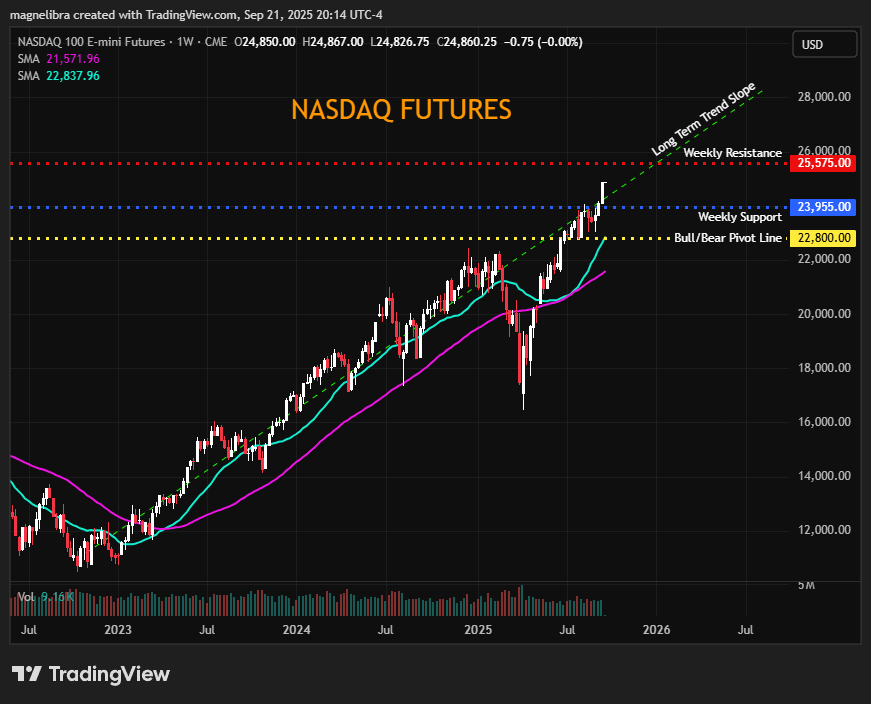Click the 2024 time axis label
This screenshot has width=871, height=704.
(296, 630)
